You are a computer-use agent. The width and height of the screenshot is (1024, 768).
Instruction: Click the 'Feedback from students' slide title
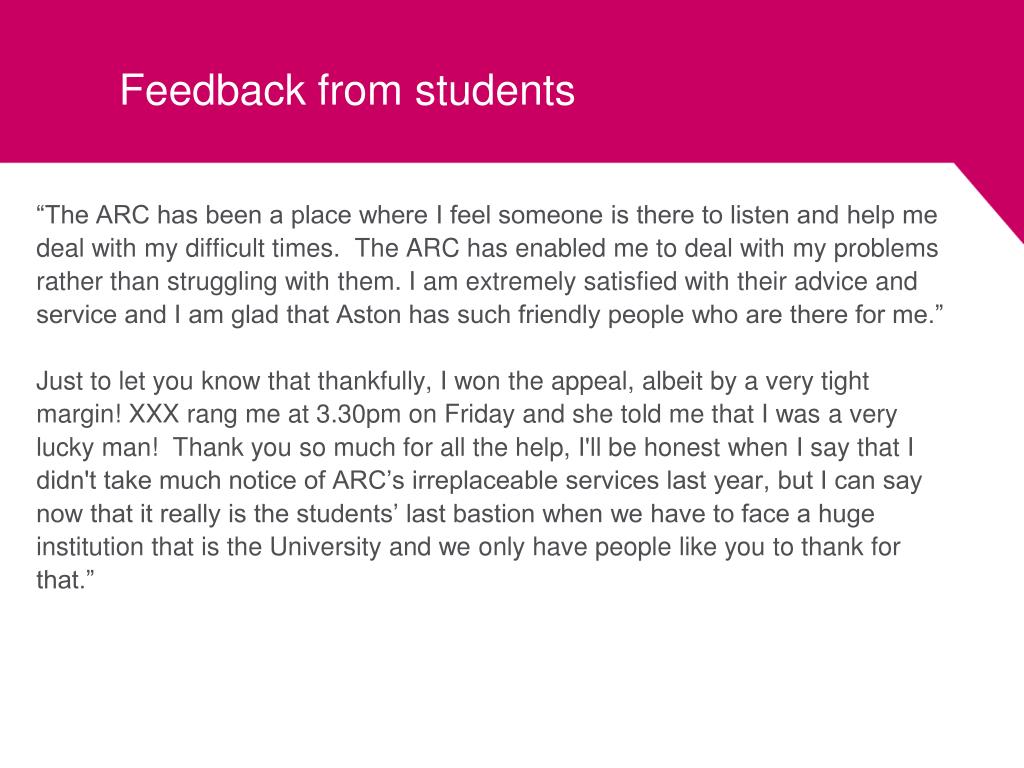(347, 90)
